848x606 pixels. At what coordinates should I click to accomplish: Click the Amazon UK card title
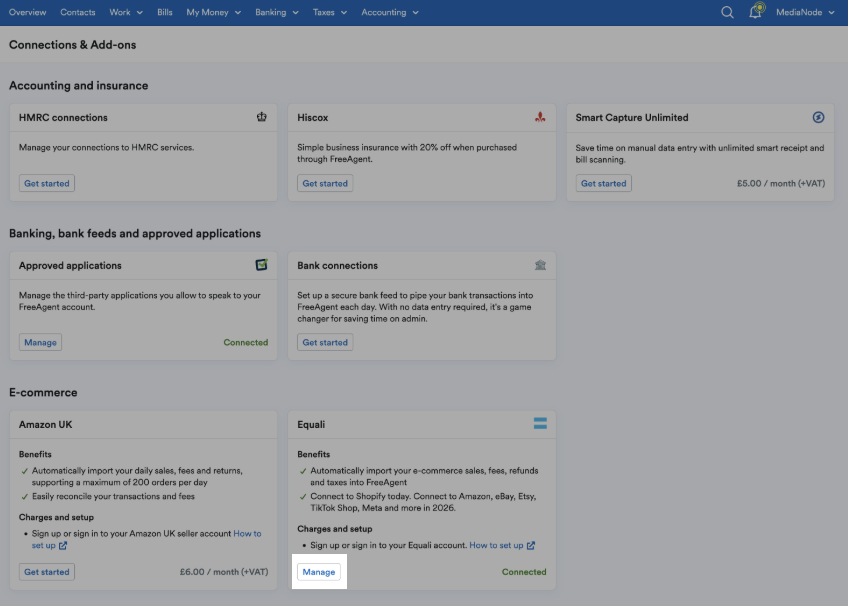(45, 424)
